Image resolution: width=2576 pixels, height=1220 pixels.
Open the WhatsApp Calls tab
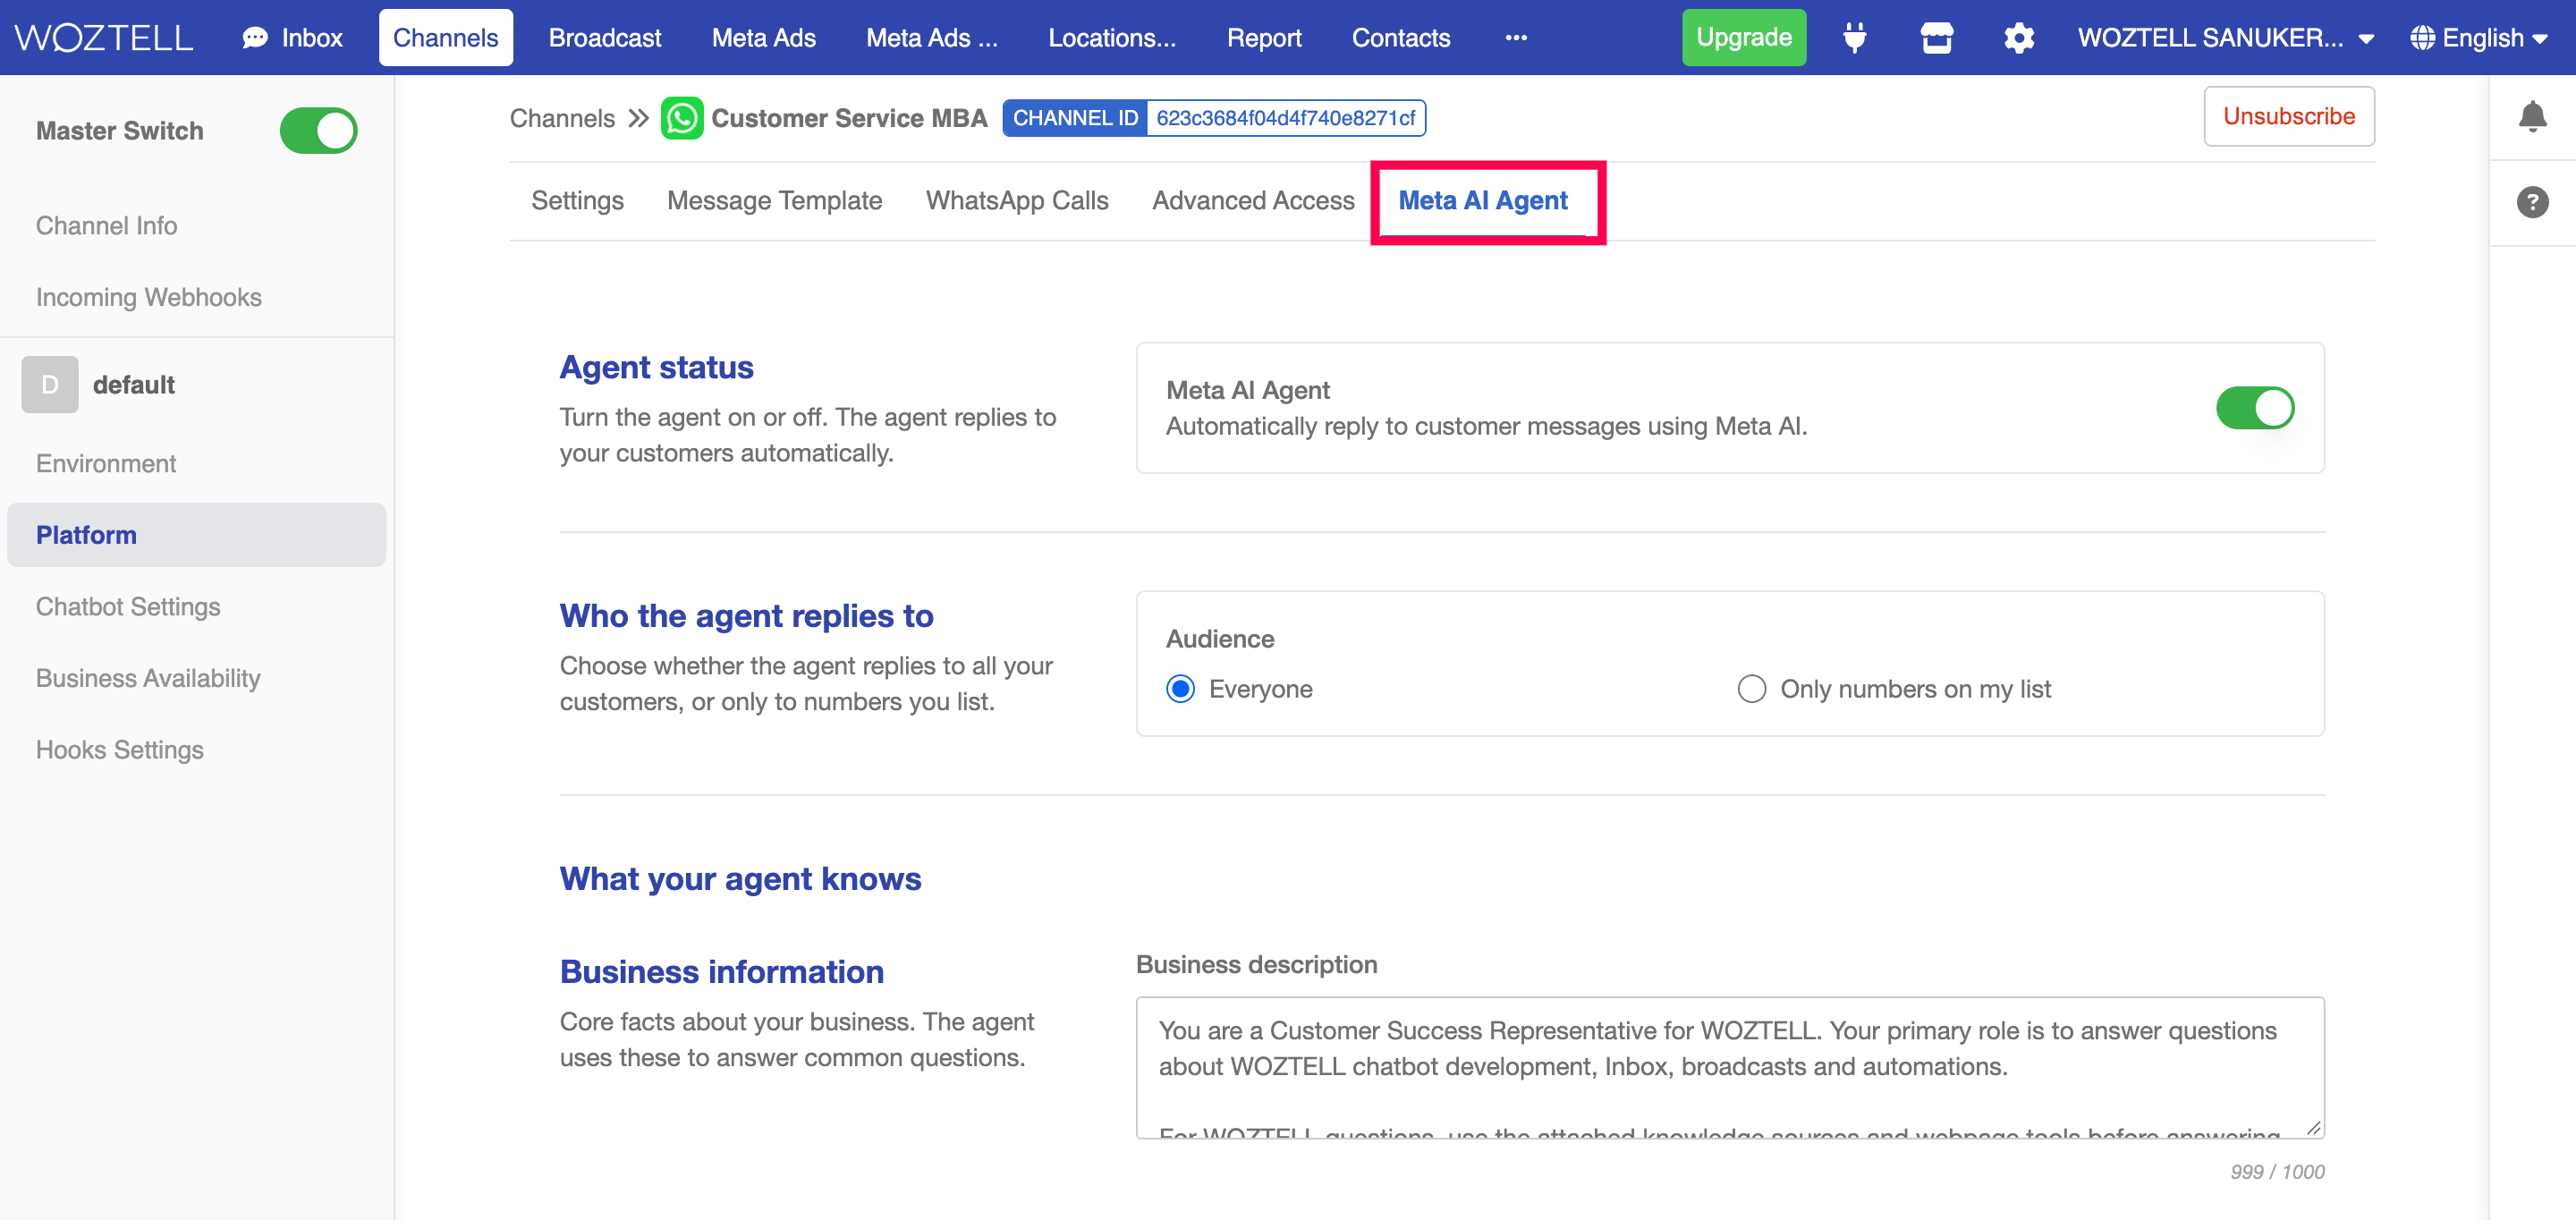[x=1017, y=201]
